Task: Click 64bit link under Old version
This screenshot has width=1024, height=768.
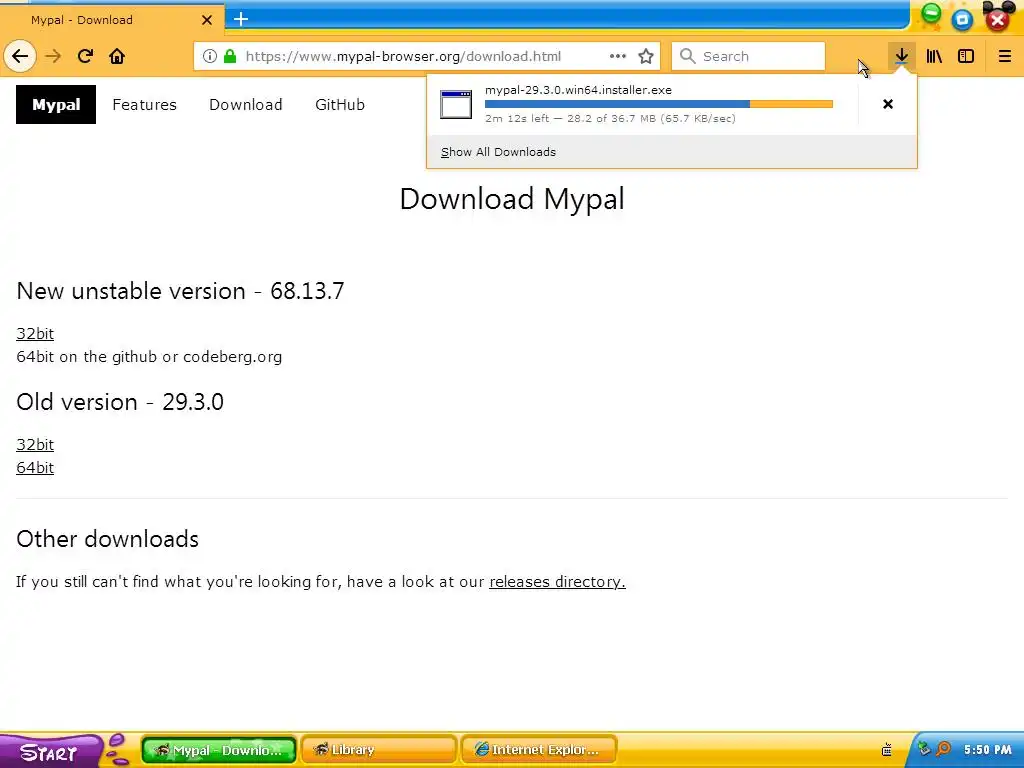Action: click(35, 468)
